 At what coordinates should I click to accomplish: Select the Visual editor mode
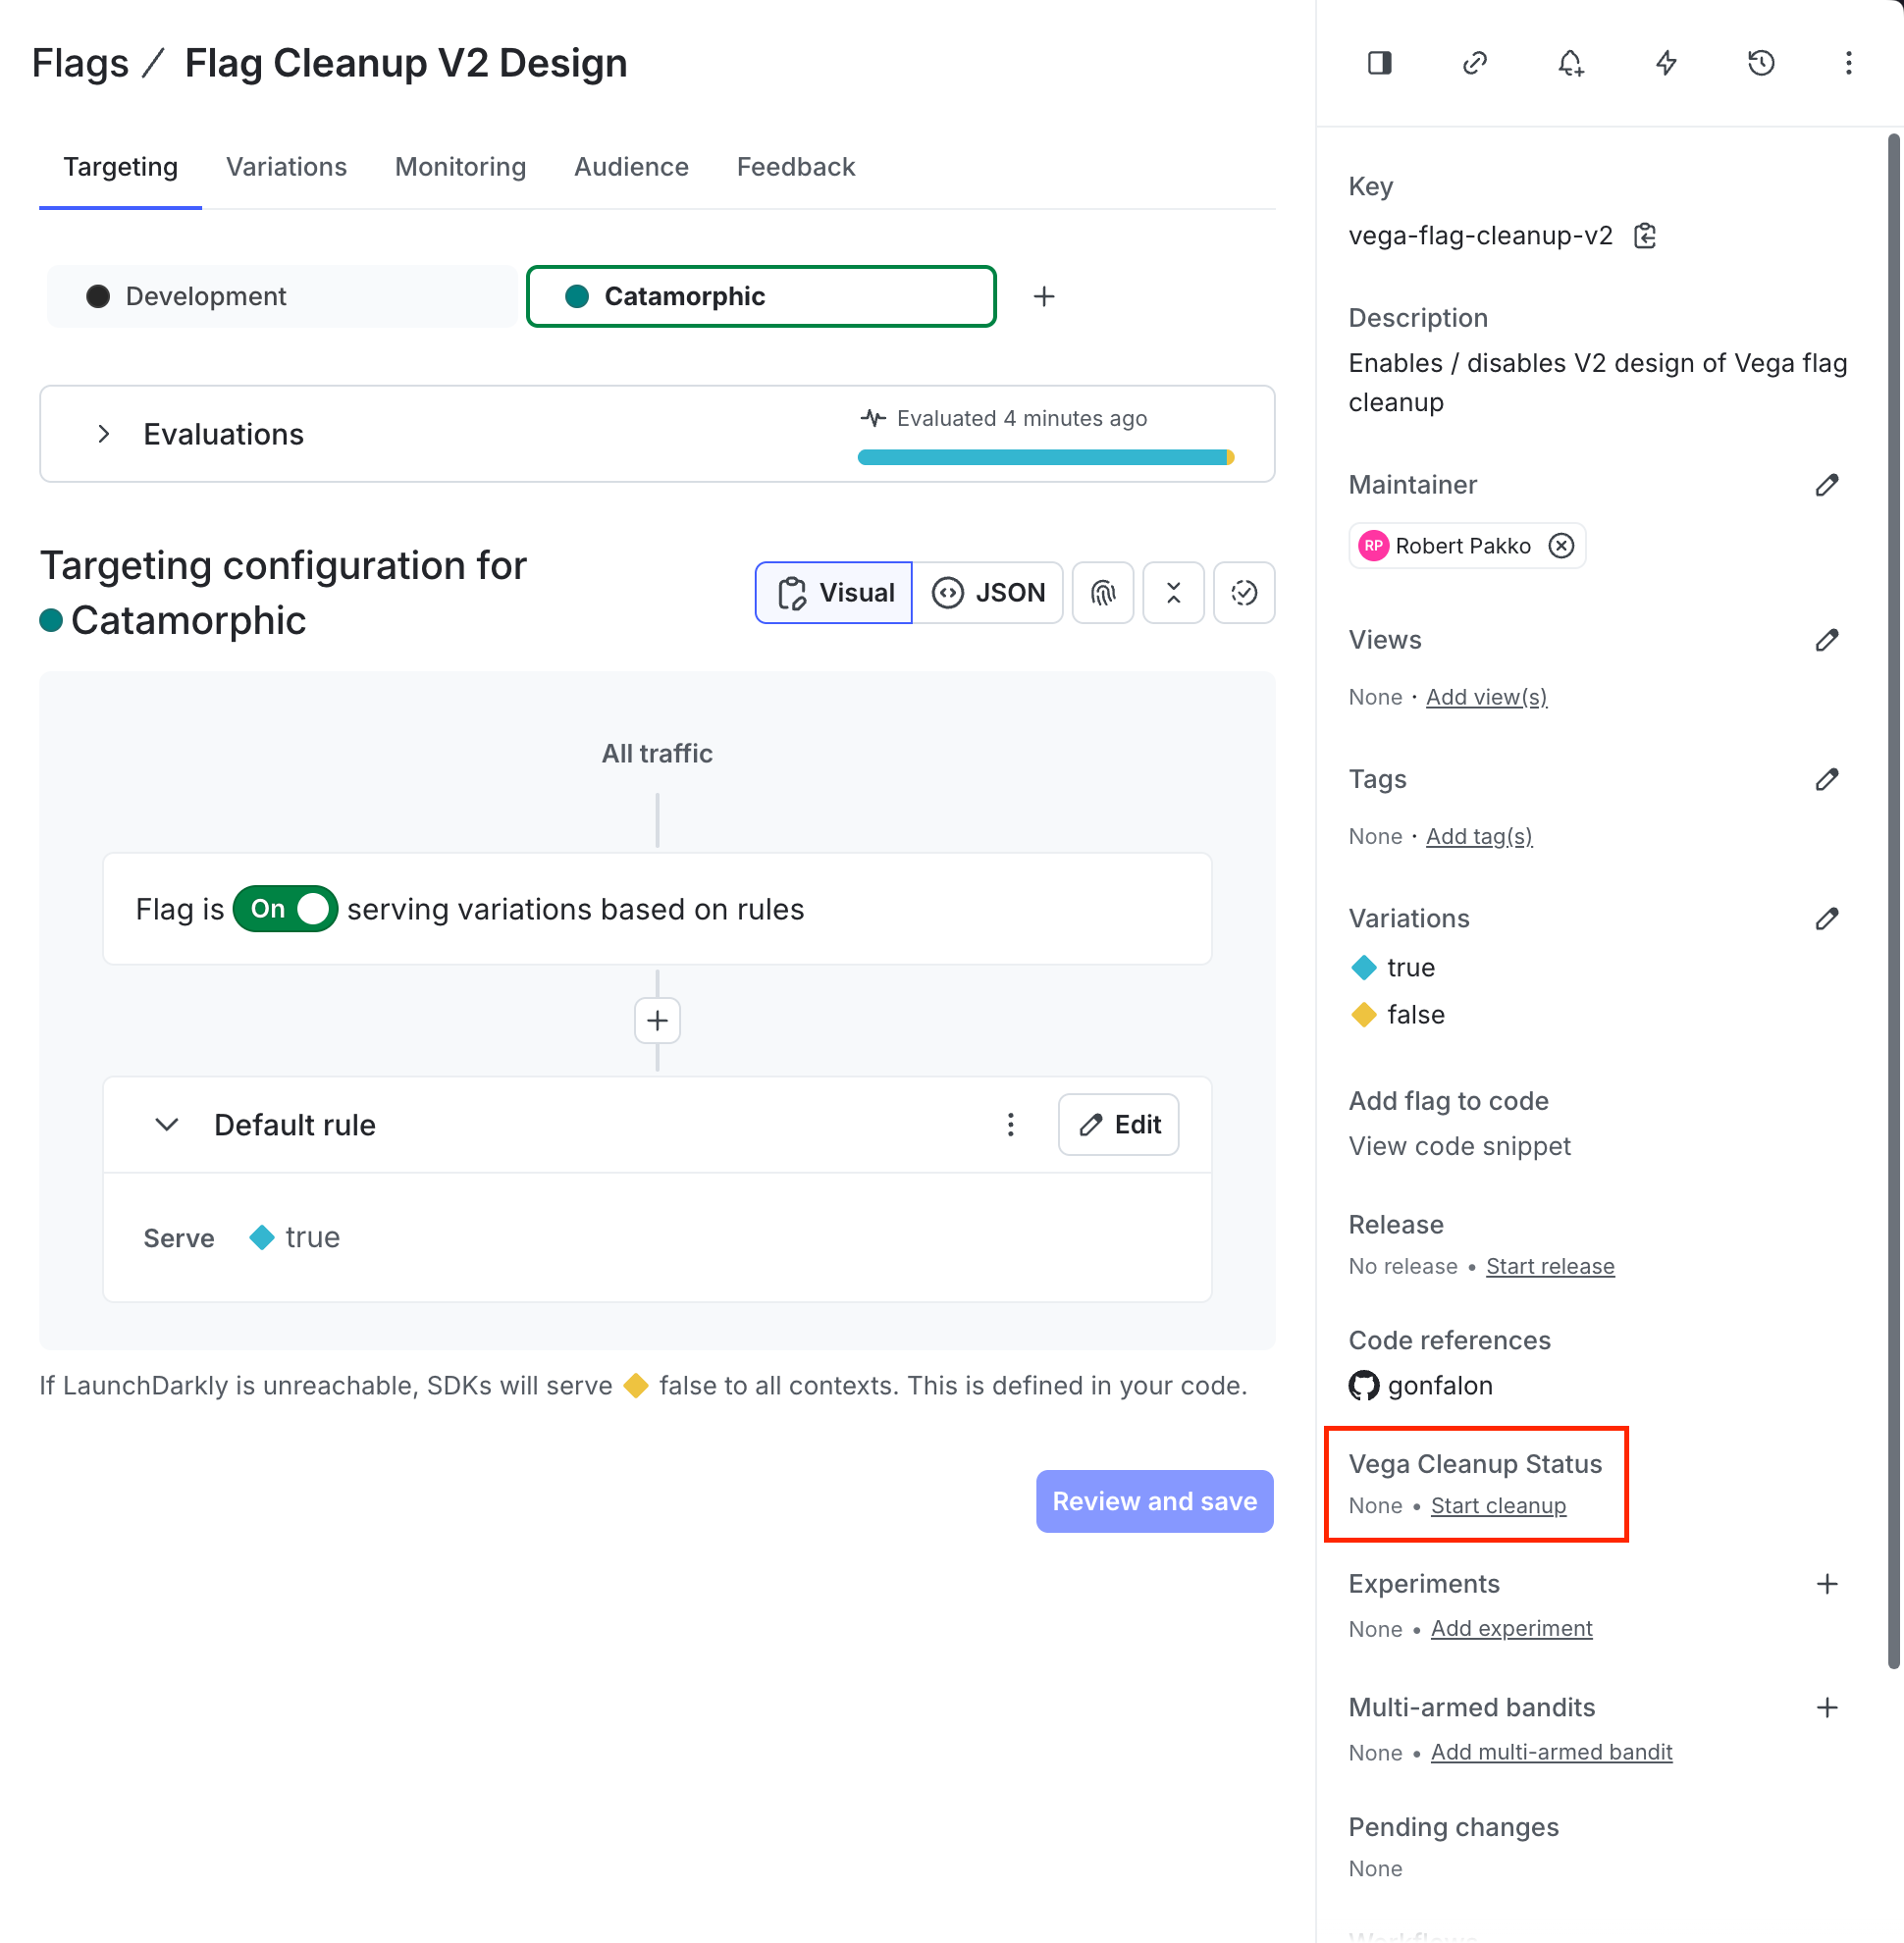coord(834,593)
